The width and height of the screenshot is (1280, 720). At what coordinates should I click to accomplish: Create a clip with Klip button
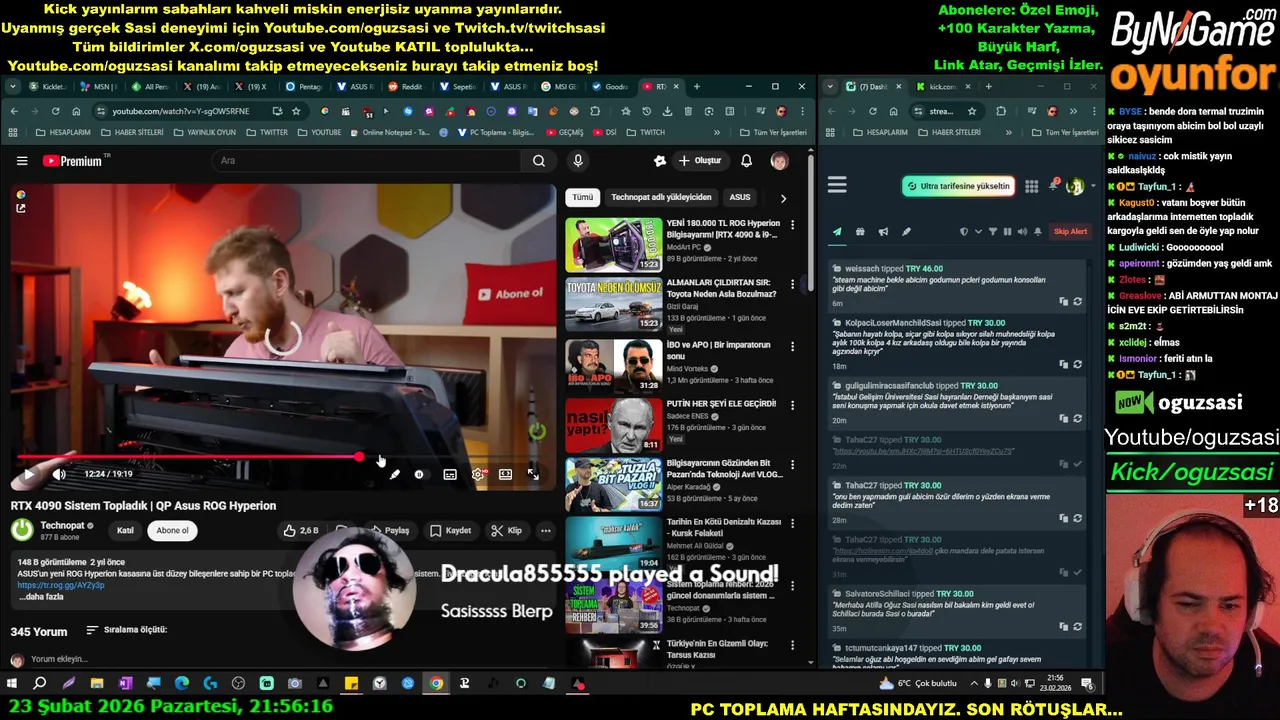[x=507, y=530]
